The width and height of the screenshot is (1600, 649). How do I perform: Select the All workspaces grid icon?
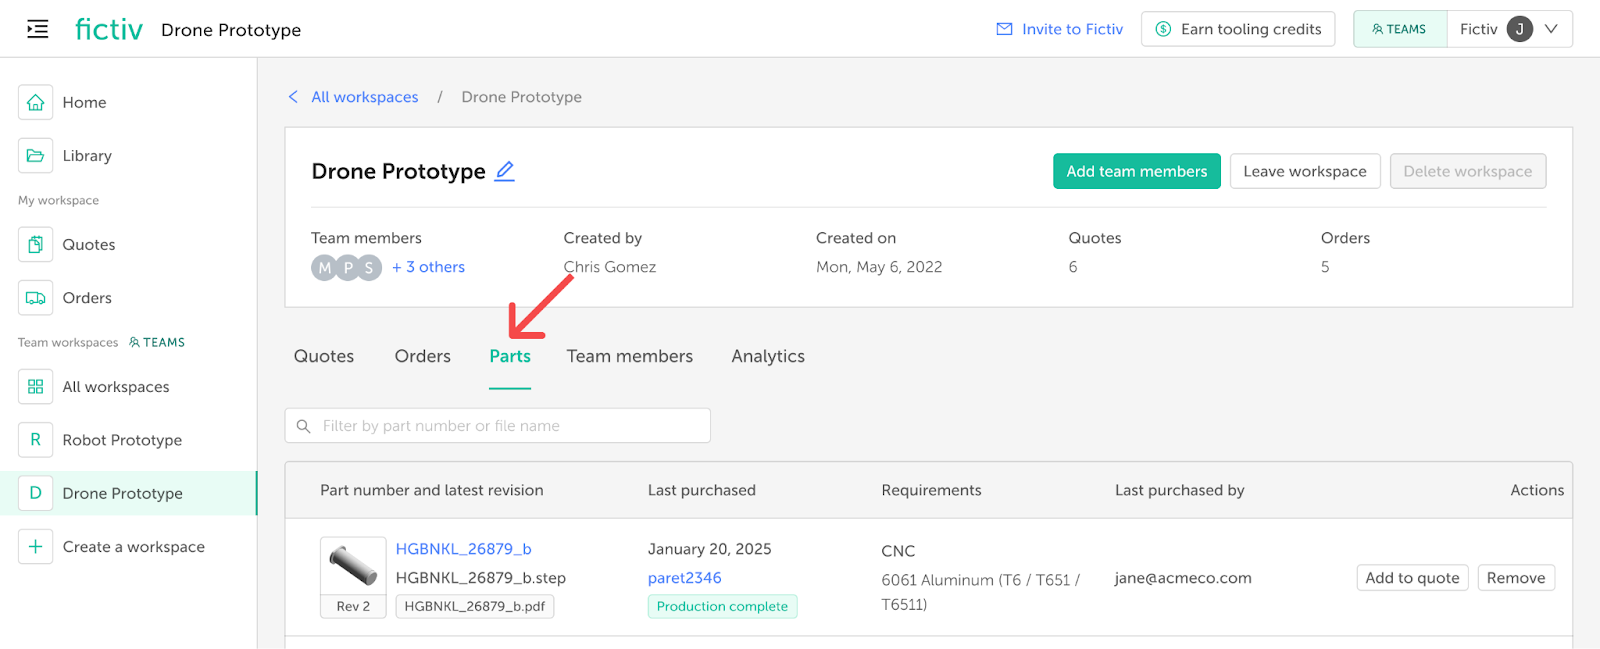35,387
